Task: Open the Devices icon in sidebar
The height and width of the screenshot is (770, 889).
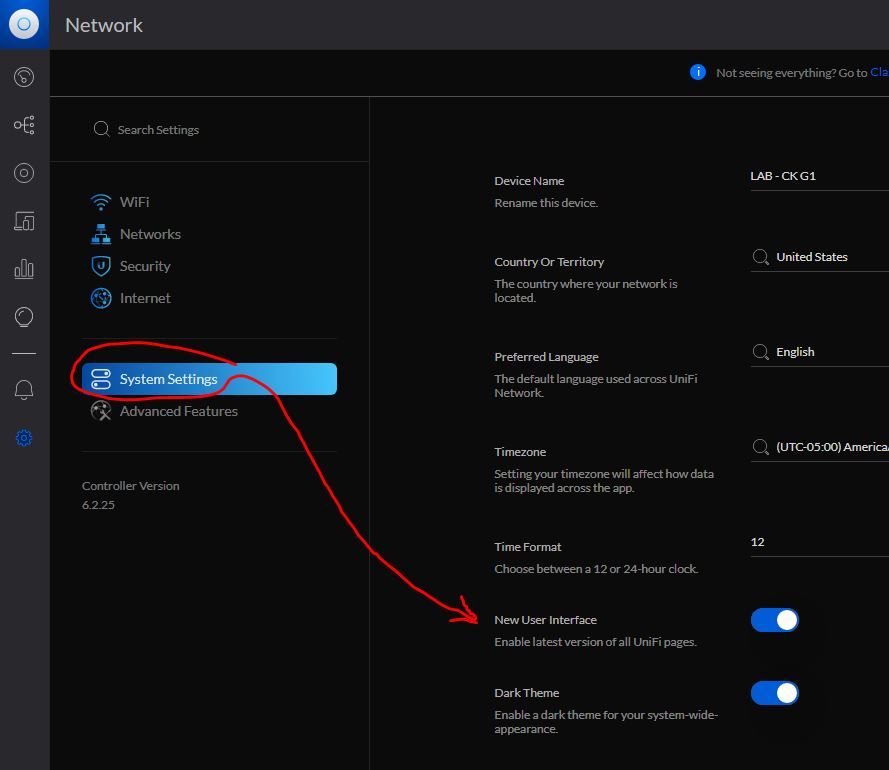Action: click(x=24, y=173)
